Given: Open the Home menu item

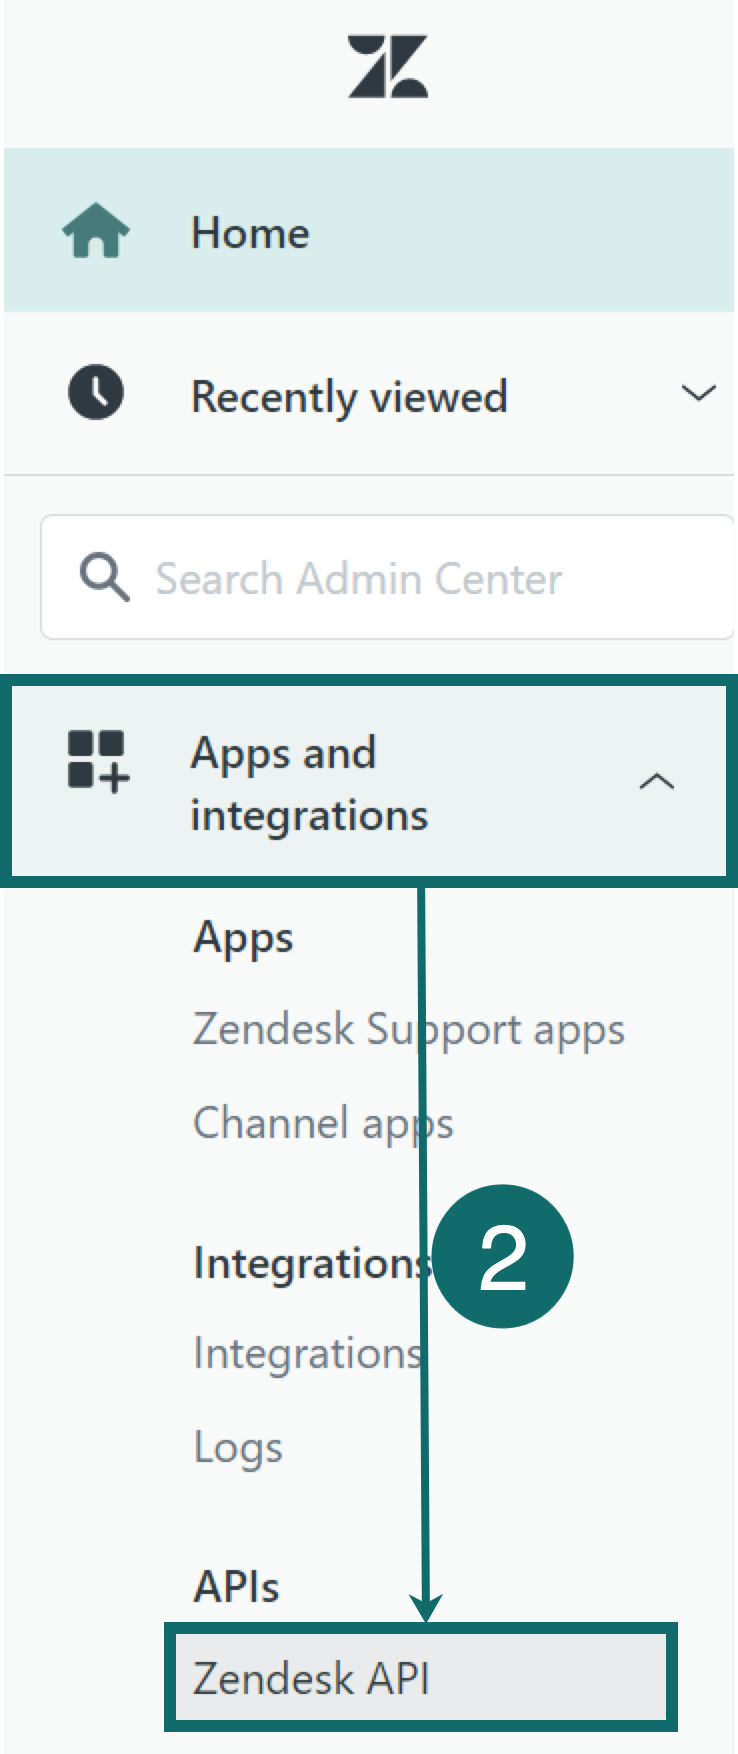Looking at the screenshot, I should coord(369,231).
